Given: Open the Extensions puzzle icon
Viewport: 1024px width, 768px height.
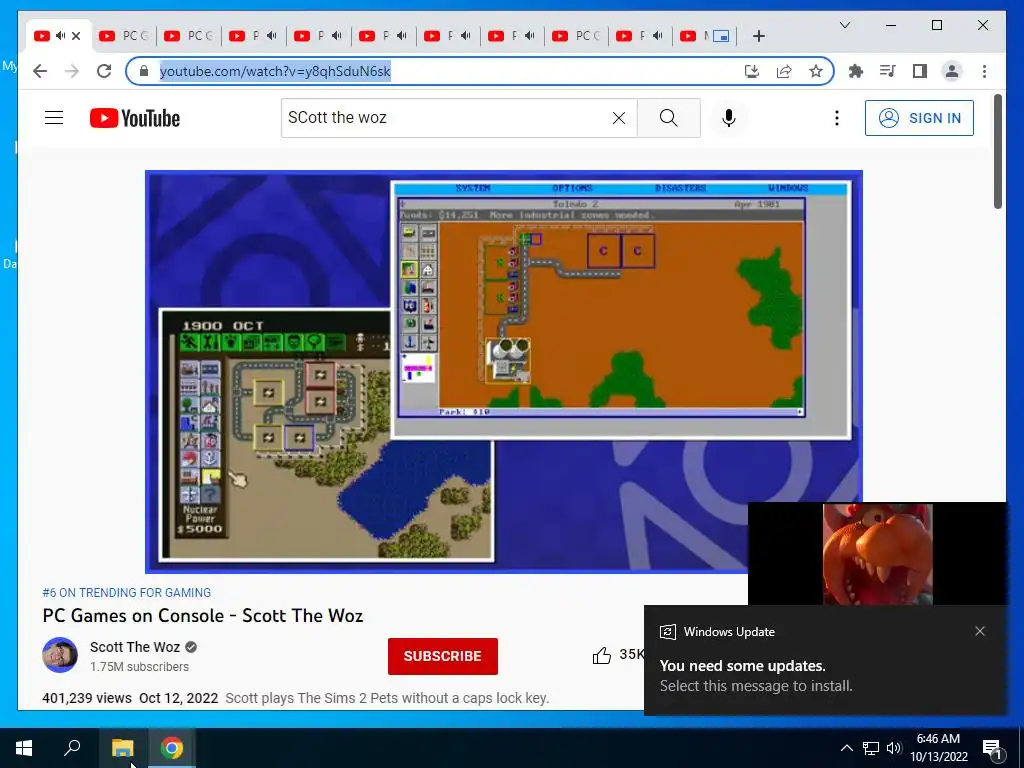Looking at the screenshot, I should coord(856,71).
